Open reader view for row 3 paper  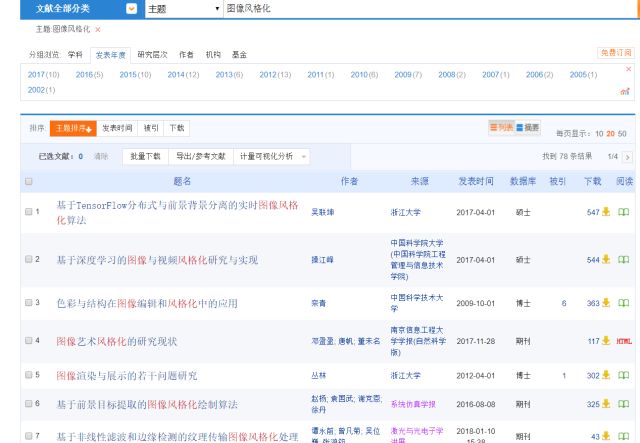pos(623,303)
